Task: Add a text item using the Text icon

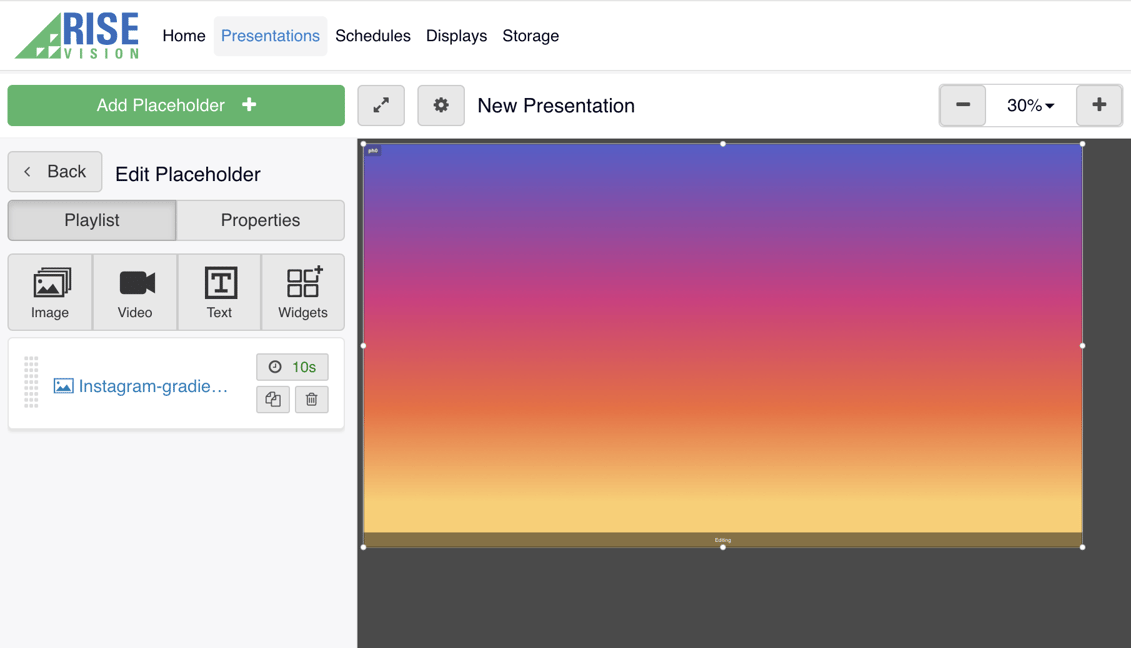Action: tap(218, 291)
